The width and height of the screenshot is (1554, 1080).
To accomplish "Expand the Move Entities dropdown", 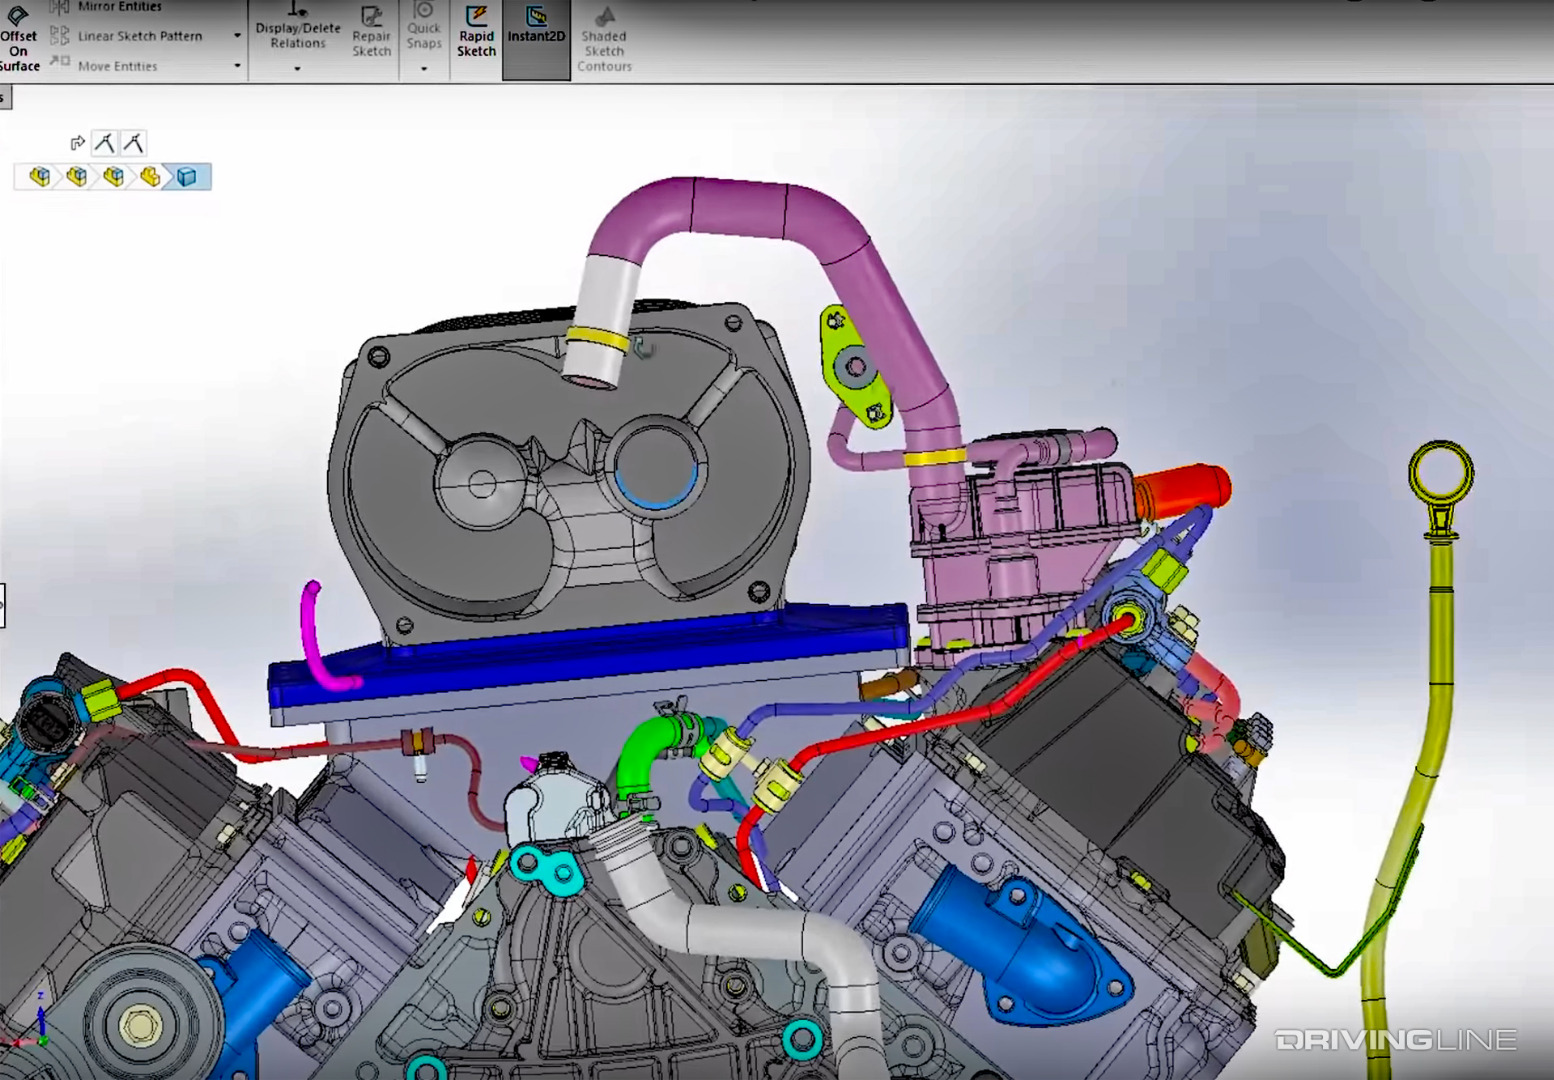I will (x=237, y=66).
